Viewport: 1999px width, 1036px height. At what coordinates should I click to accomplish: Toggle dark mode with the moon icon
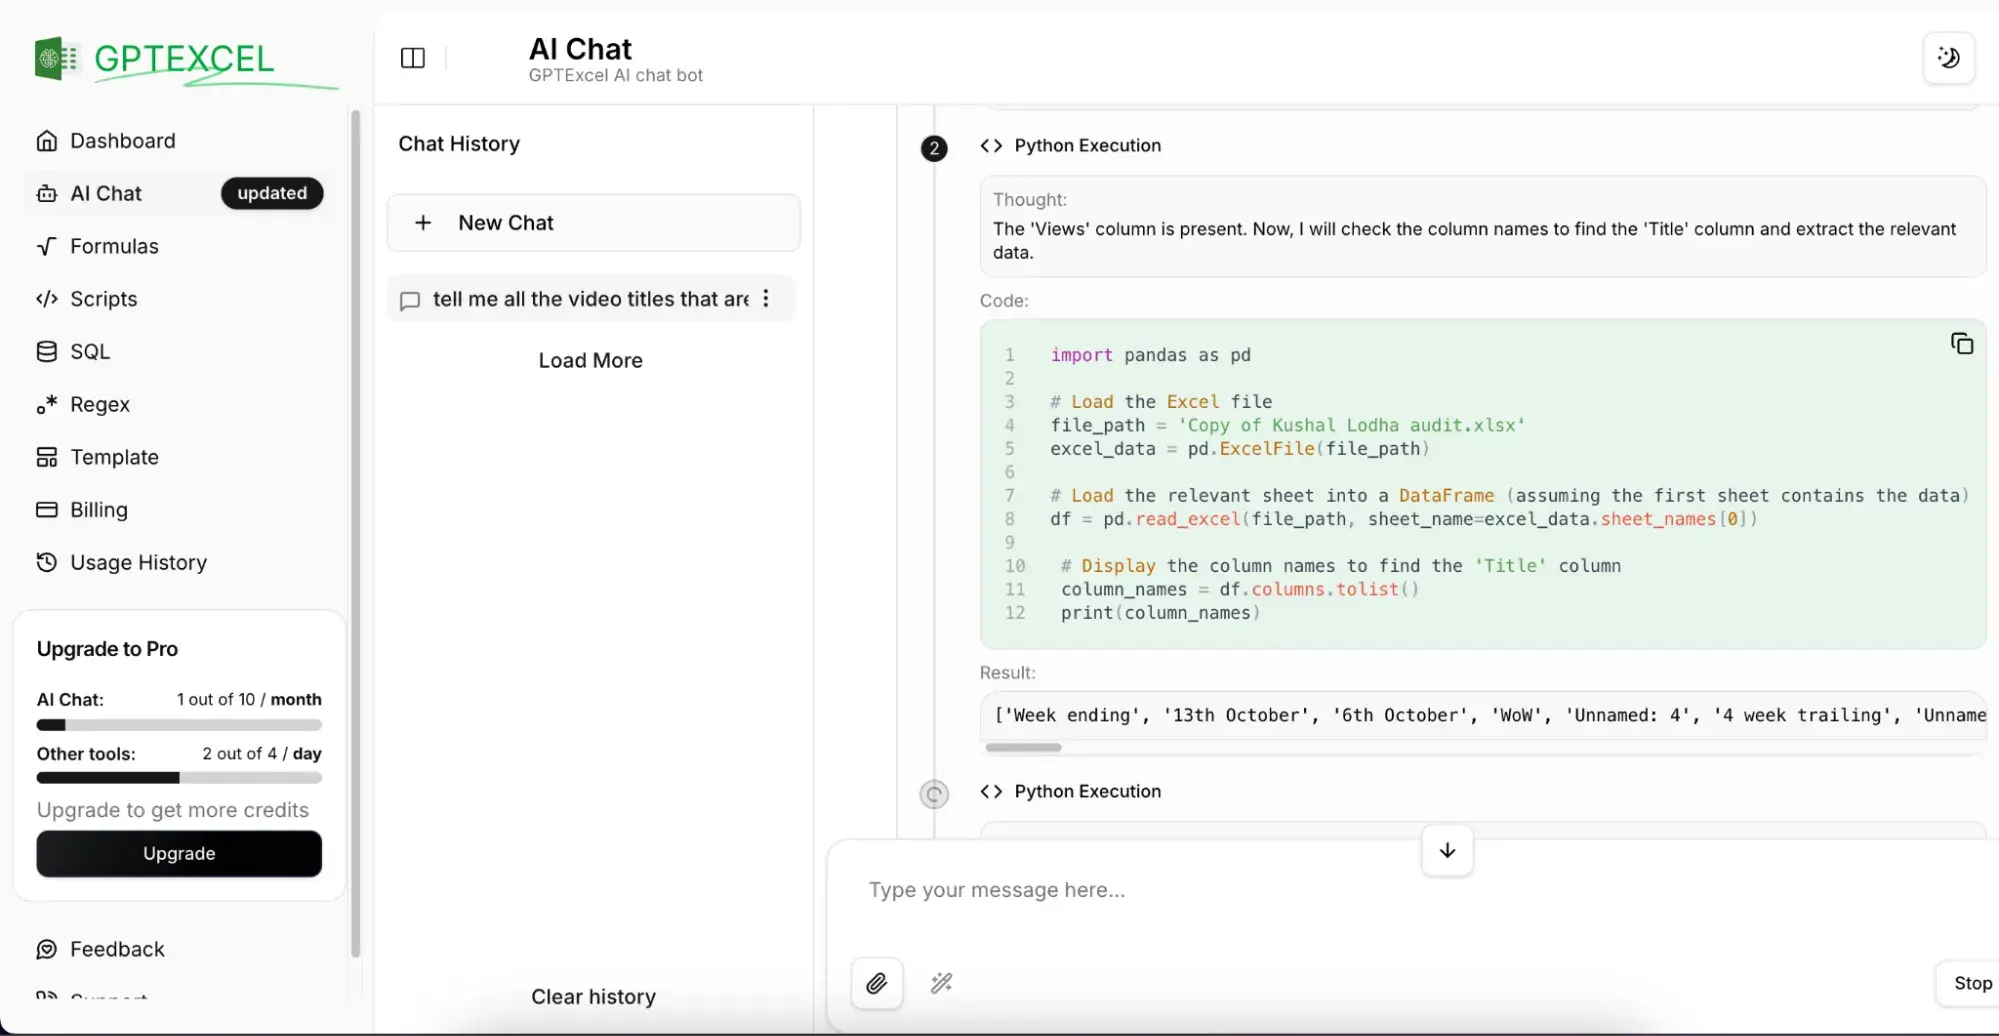click(x=1948, y=57)
